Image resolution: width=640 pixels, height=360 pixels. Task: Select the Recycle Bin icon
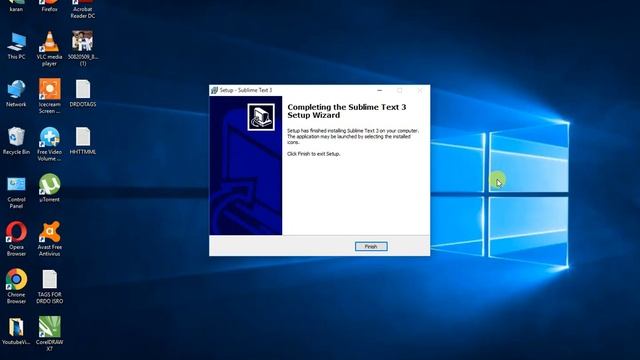pyautogui.click(x=16, y=141)
